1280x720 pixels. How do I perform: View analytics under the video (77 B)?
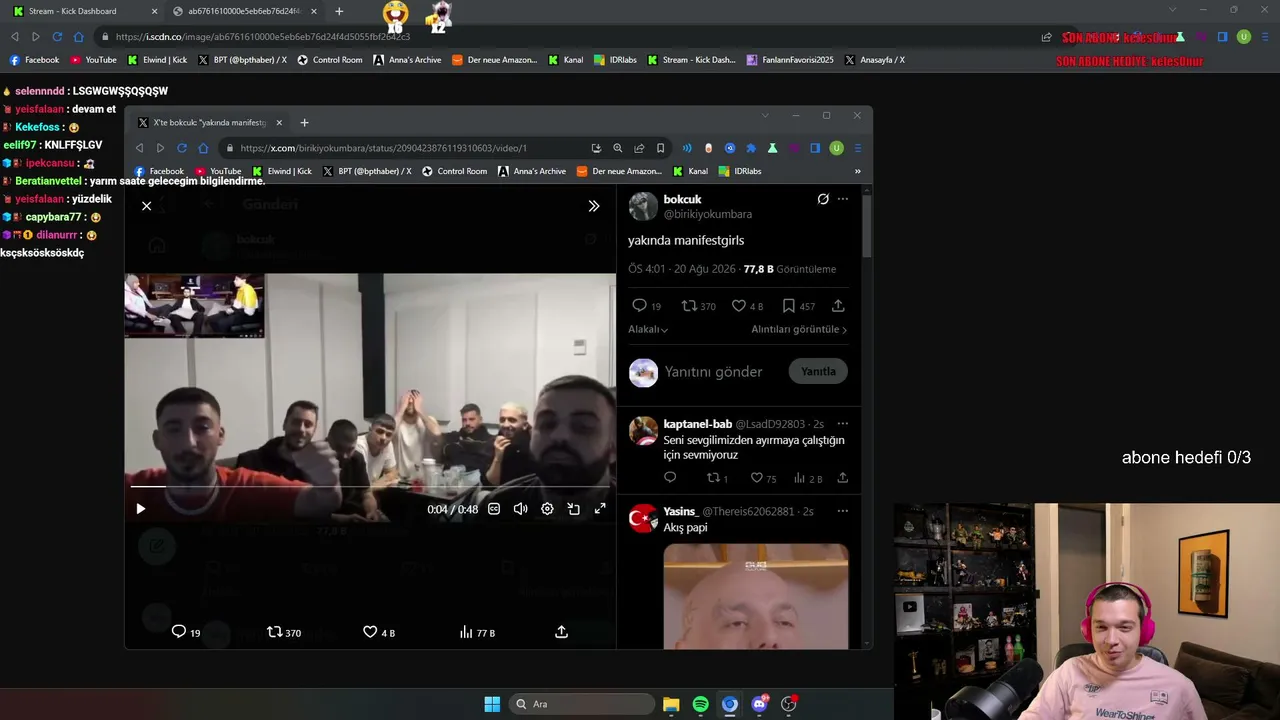(x=477, y=632)
